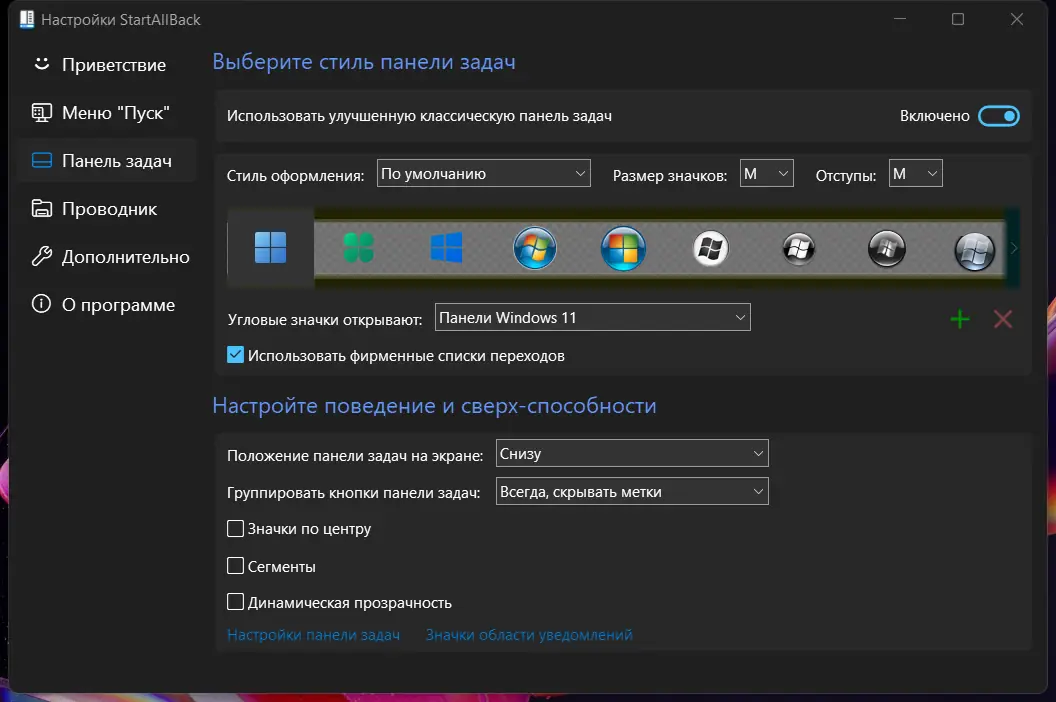Select the dark metallic Windows orb style
1056x702 pixels.
click(x=798, y=246)
